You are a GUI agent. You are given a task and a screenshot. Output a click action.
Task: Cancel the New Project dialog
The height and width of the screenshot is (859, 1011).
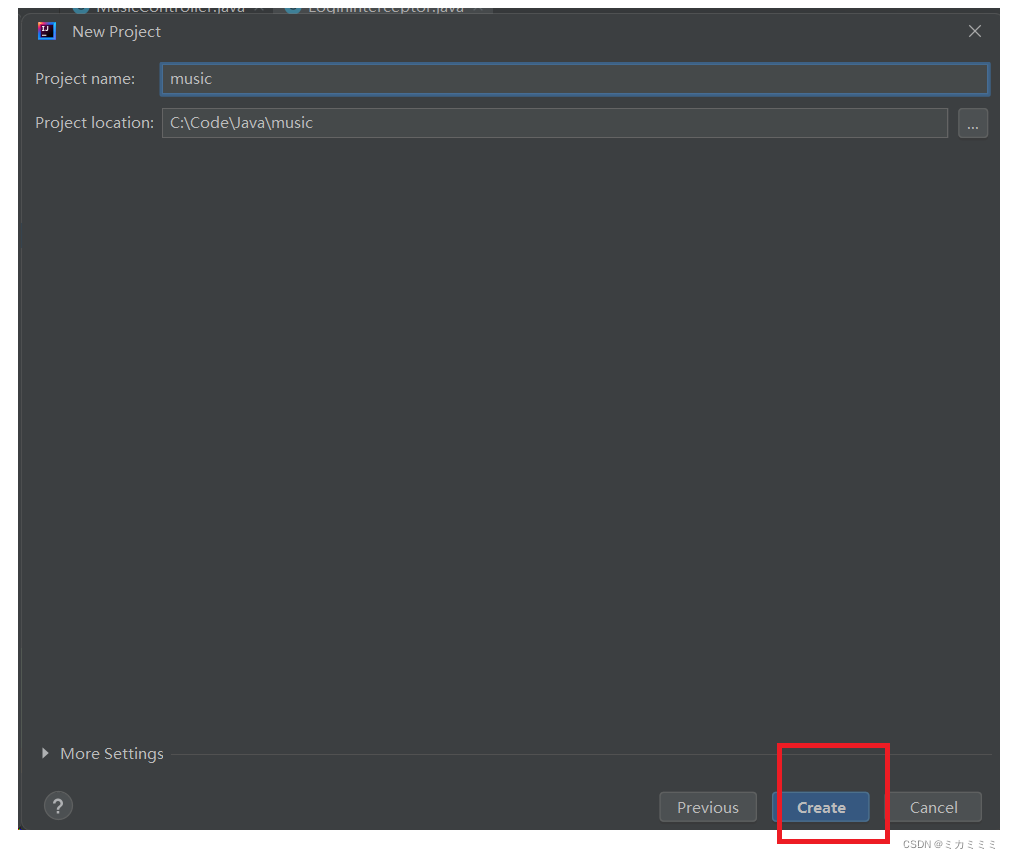pos(933,807)
